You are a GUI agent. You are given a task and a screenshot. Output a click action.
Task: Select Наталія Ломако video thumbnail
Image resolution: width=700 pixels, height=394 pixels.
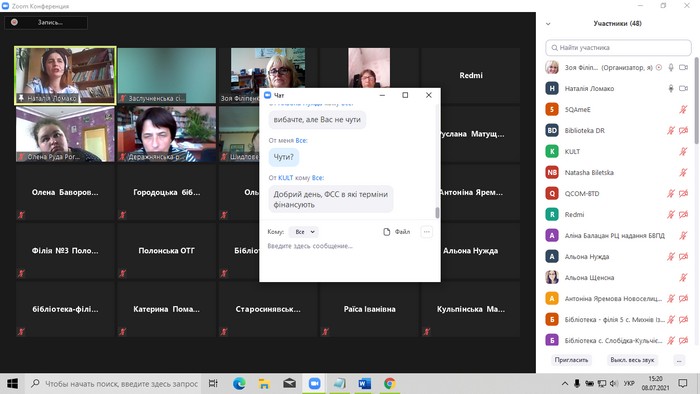65,76
